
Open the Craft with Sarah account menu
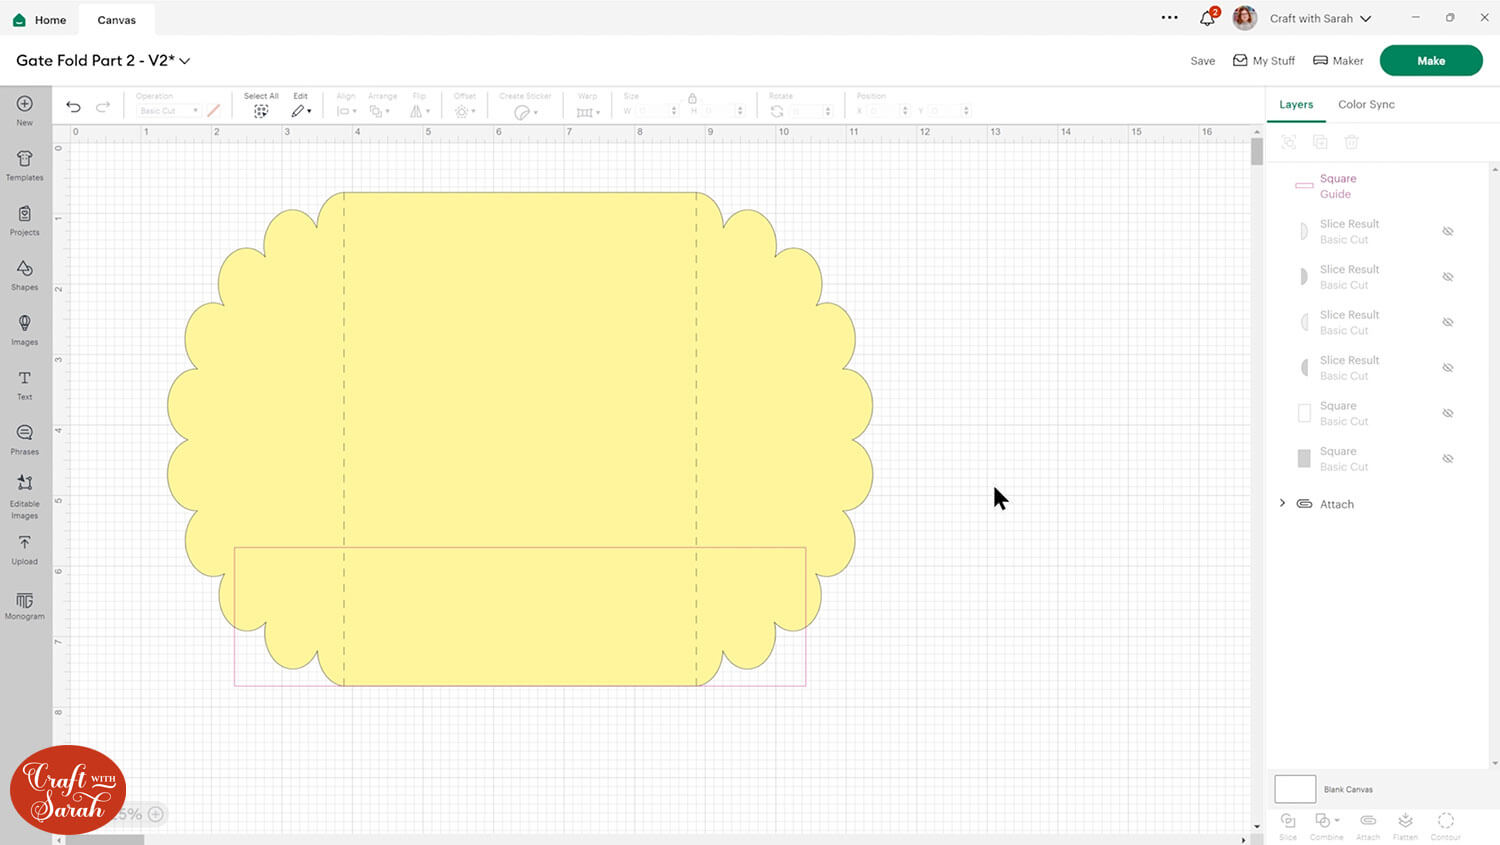[1320, 18]
